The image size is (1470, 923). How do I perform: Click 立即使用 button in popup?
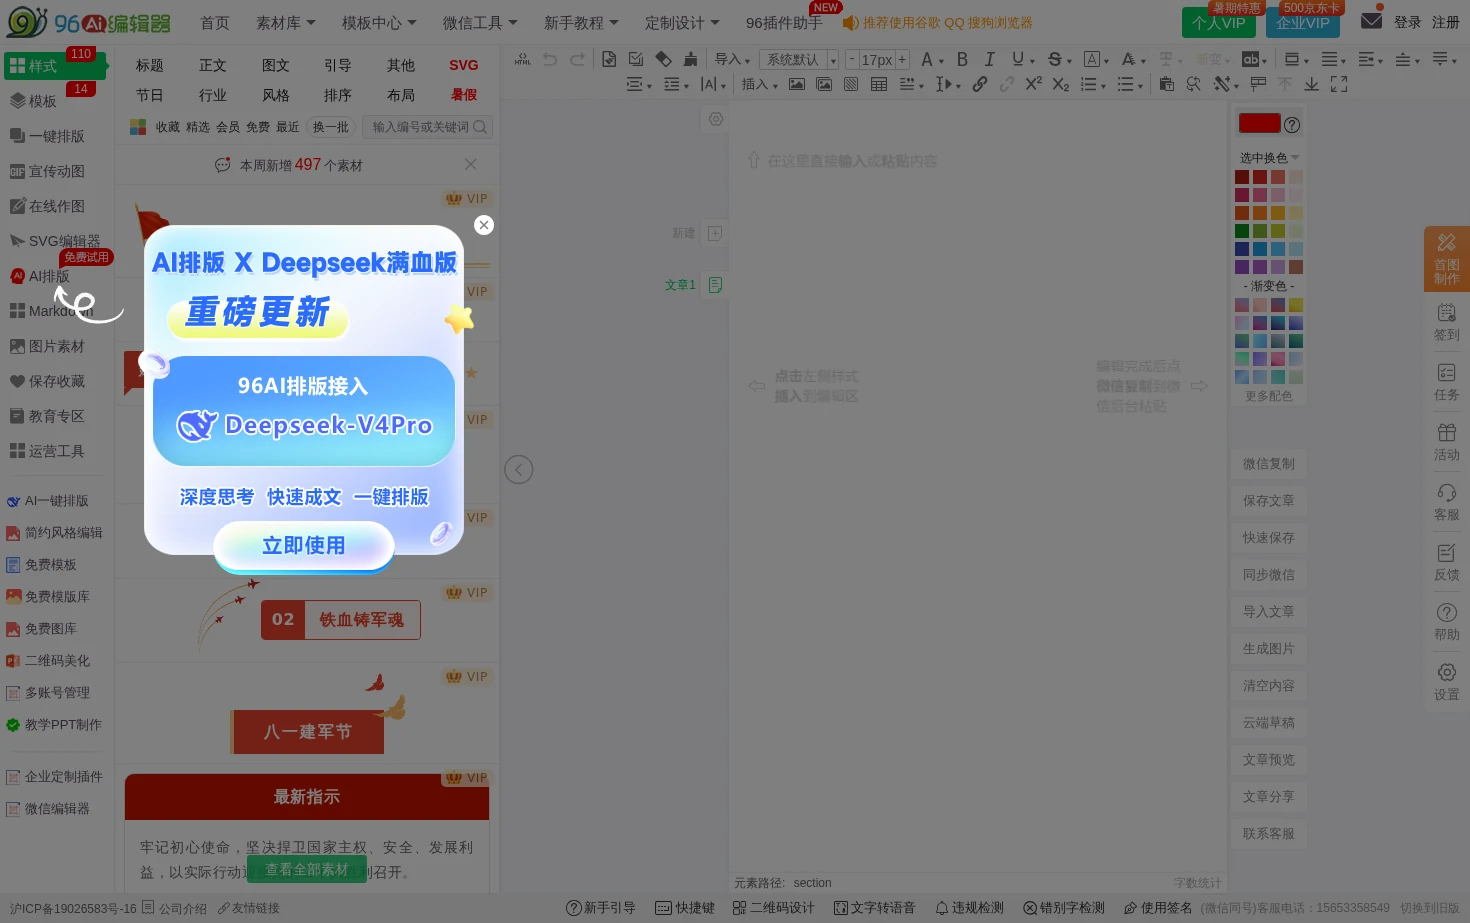tap(304, 546)
